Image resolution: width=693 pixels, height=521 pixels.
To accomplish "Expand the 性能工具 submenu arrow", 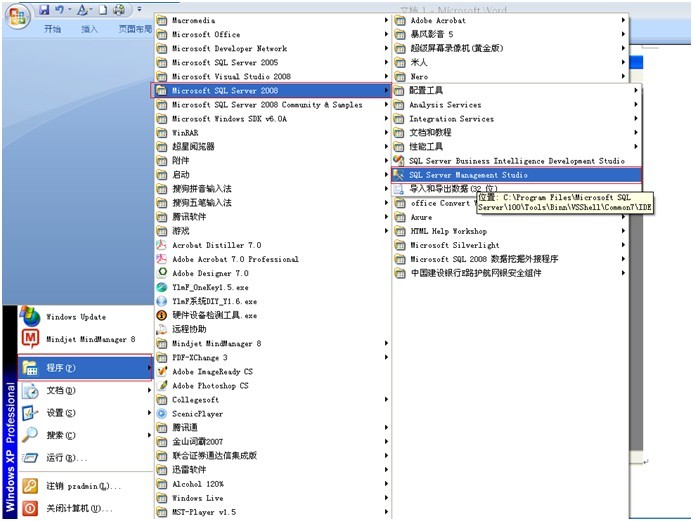I will click(x=636, y=146).
